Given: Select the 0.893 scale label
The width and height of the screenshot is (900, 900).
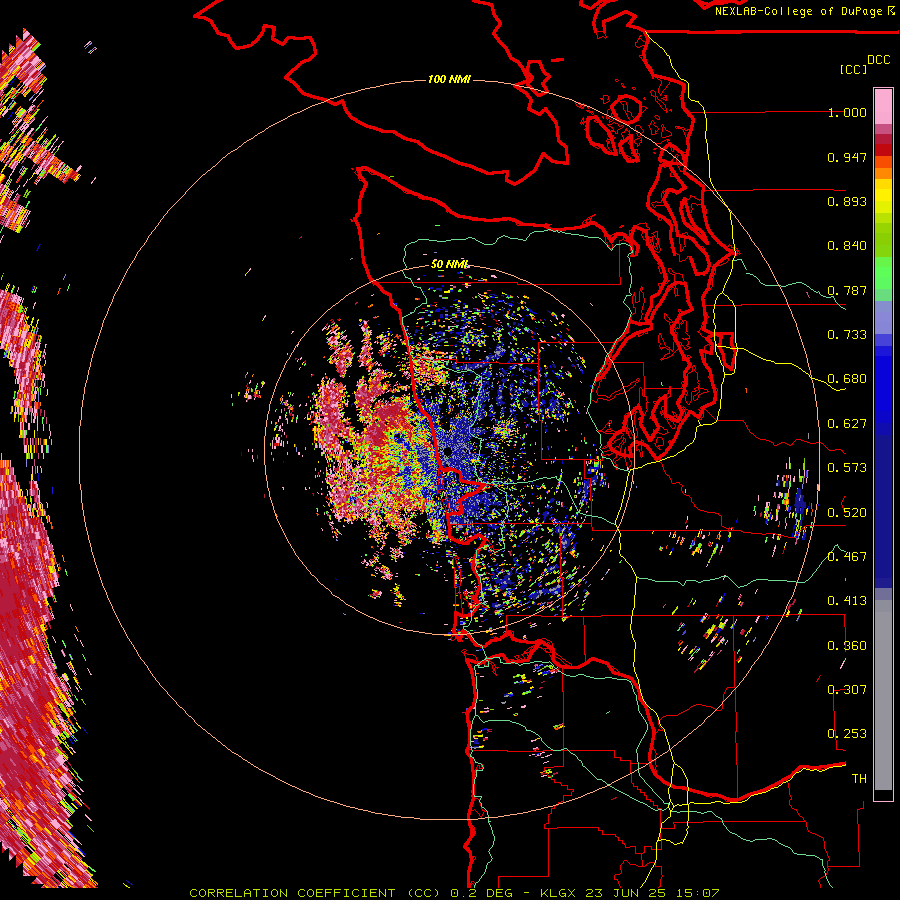Looking at the screenshot, I should 847,201.
